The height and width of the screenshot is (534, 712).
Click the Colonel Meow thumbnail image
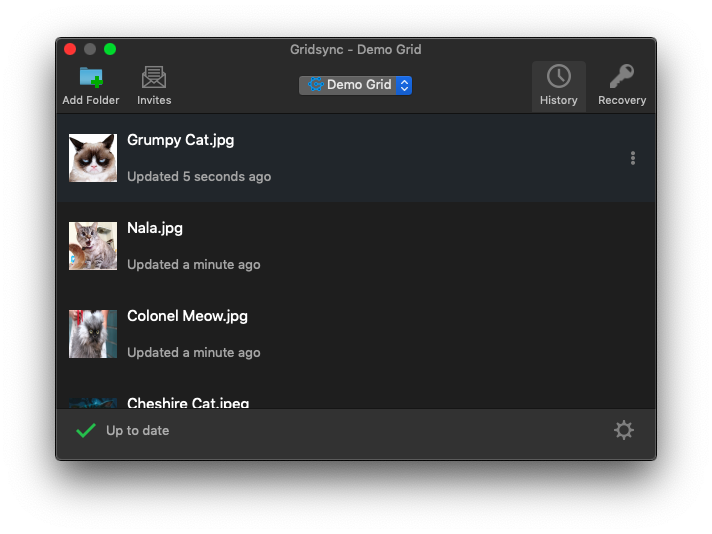pyautogui.click(x=93, y=334)
